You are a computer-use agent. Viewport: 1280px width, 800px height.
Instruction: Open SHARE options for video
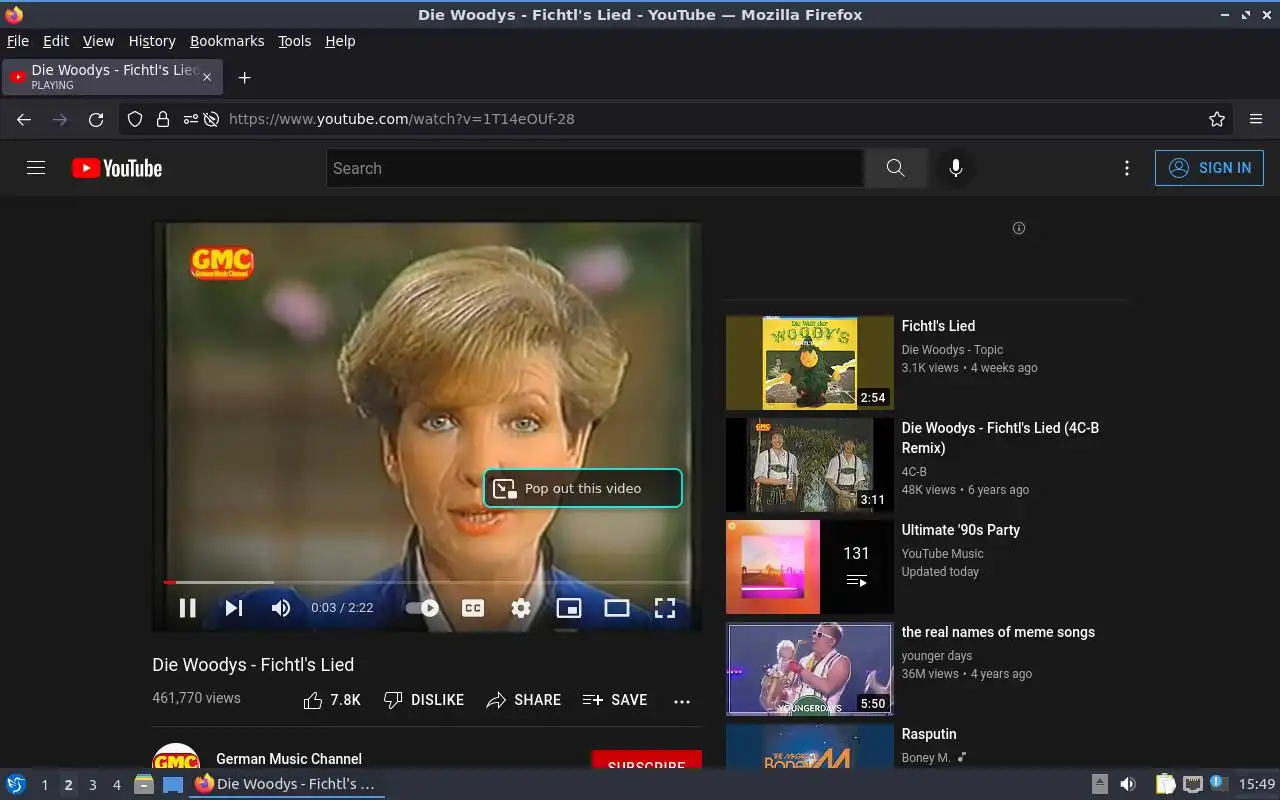(523, 700)
